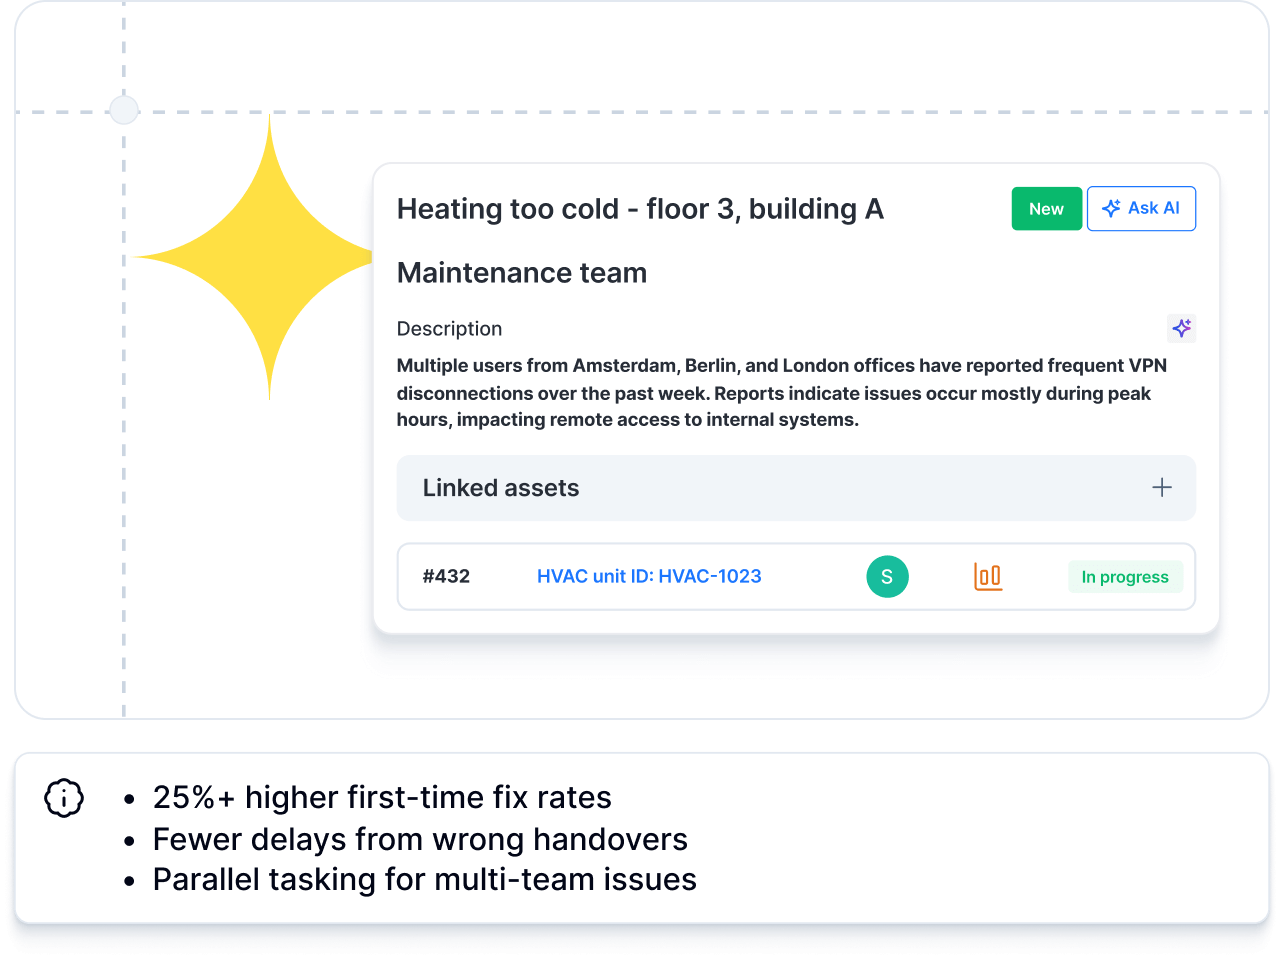Image resolution: width=1279 pixels, height=963 pixels.
Task: Click the purple AI sparkle icon beside Description
Action: tap(1181, 328)
